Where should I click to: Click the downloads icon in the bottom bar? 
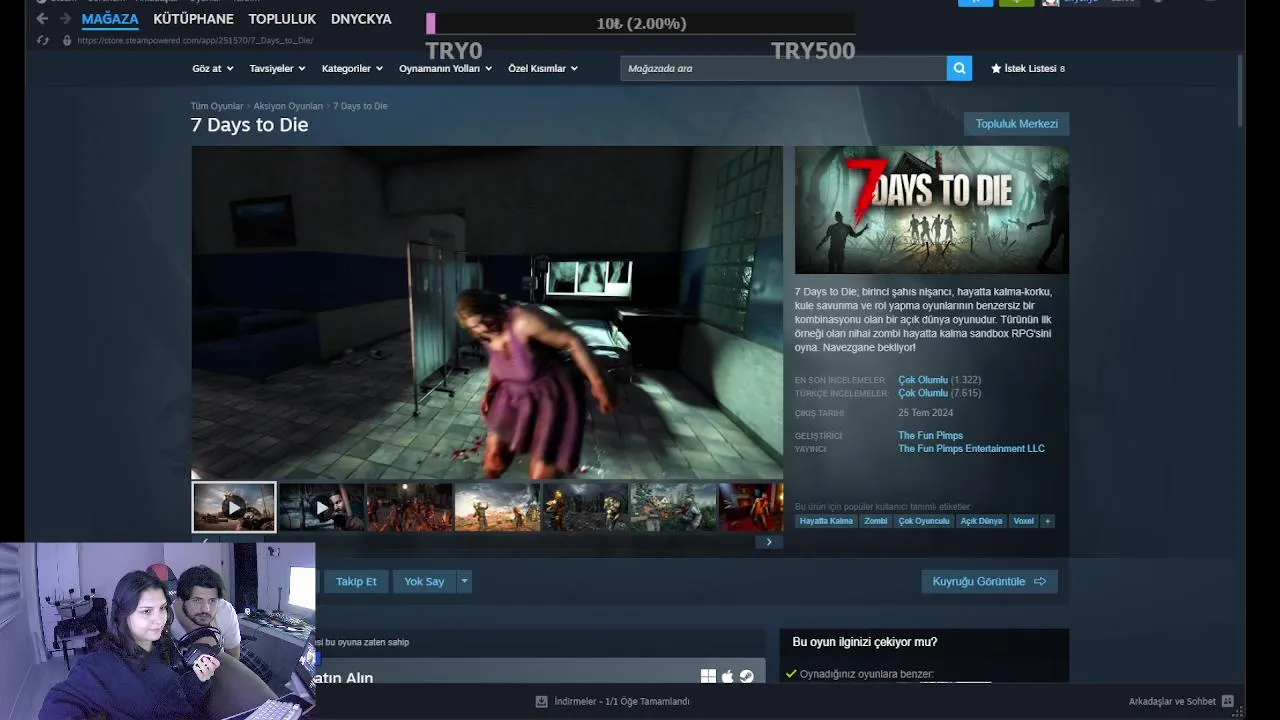coord(541,701)
